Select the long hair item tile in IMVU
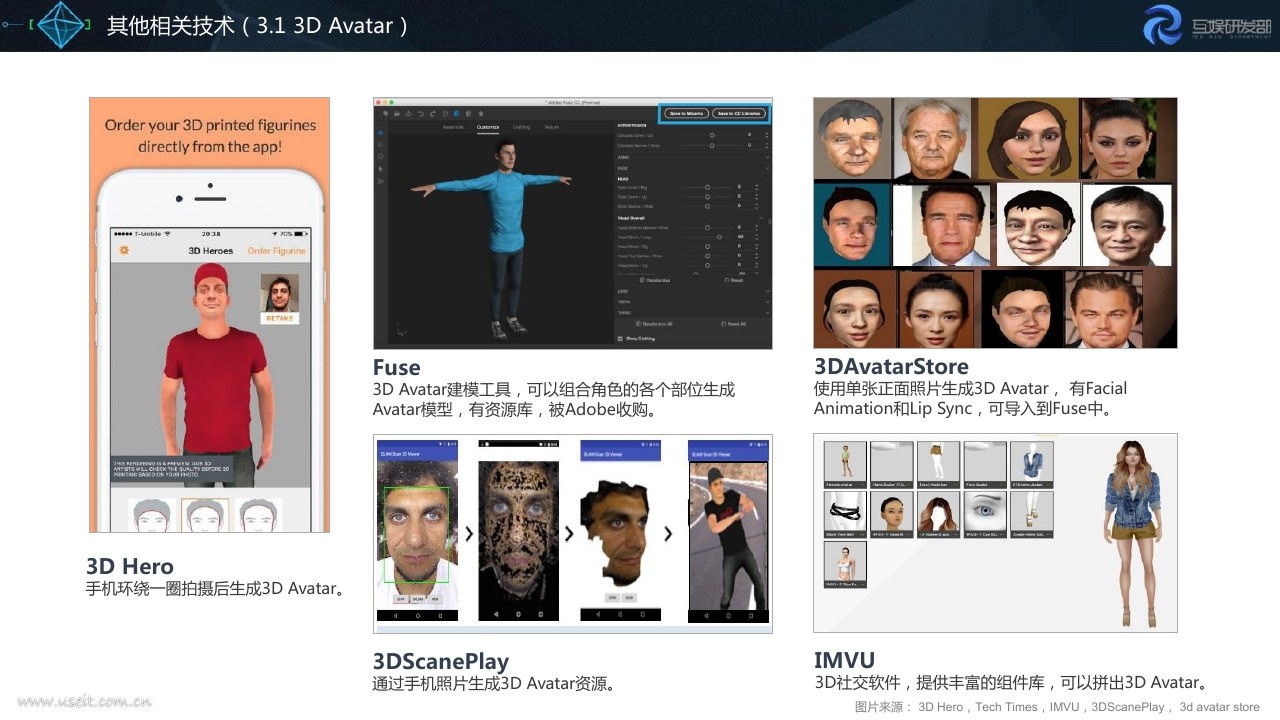 (x=938, y=514)
